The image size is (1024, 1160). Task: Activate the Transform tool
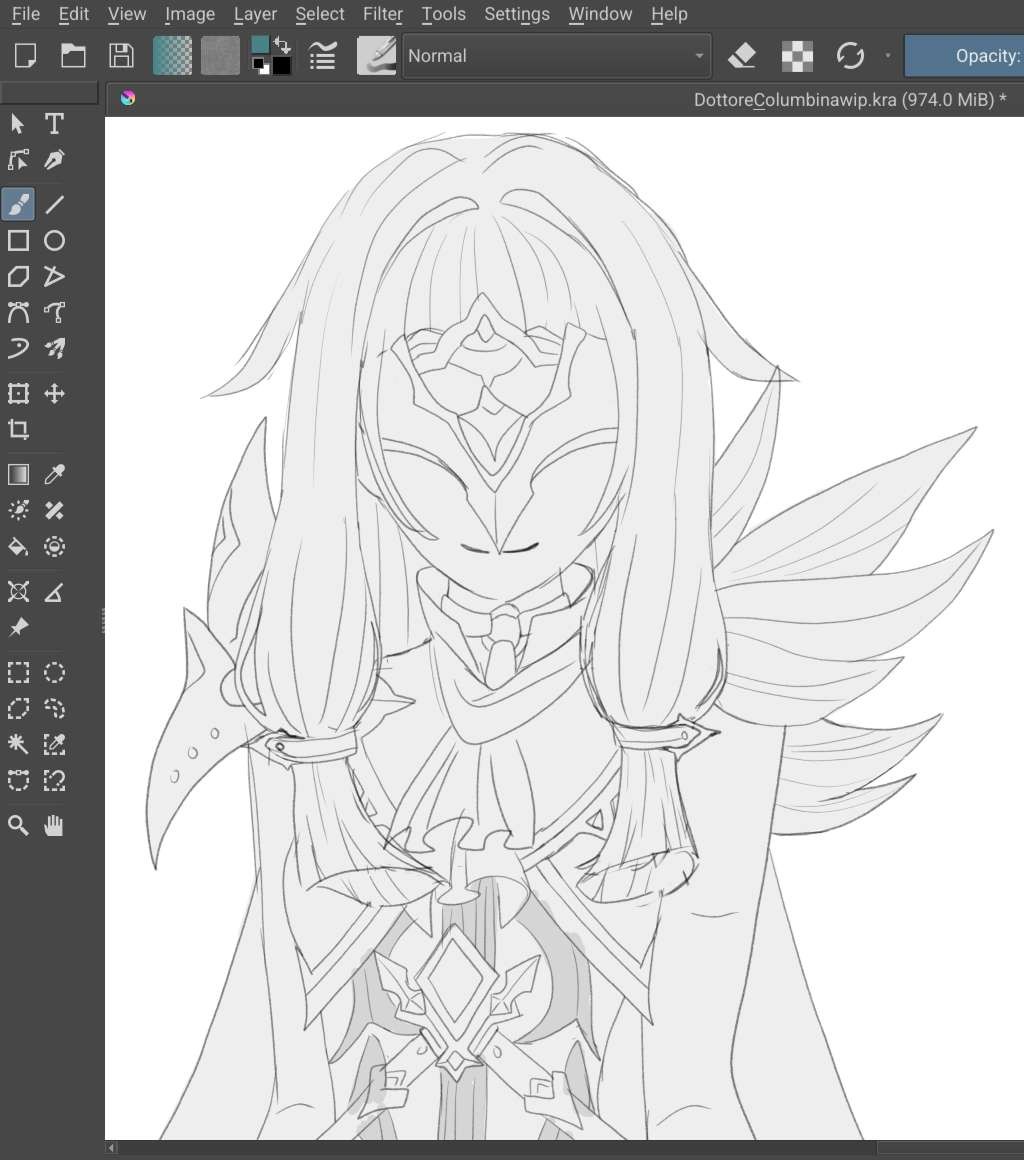tap(17, 393)
